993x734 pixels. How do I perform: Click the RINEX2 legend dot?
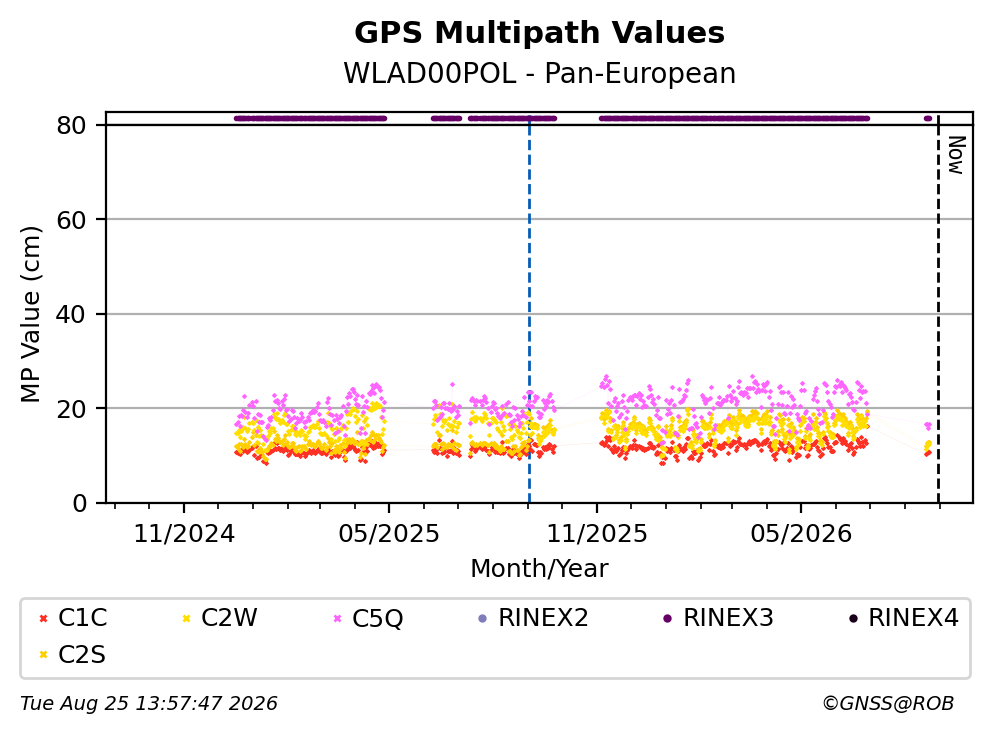point(483,618)
